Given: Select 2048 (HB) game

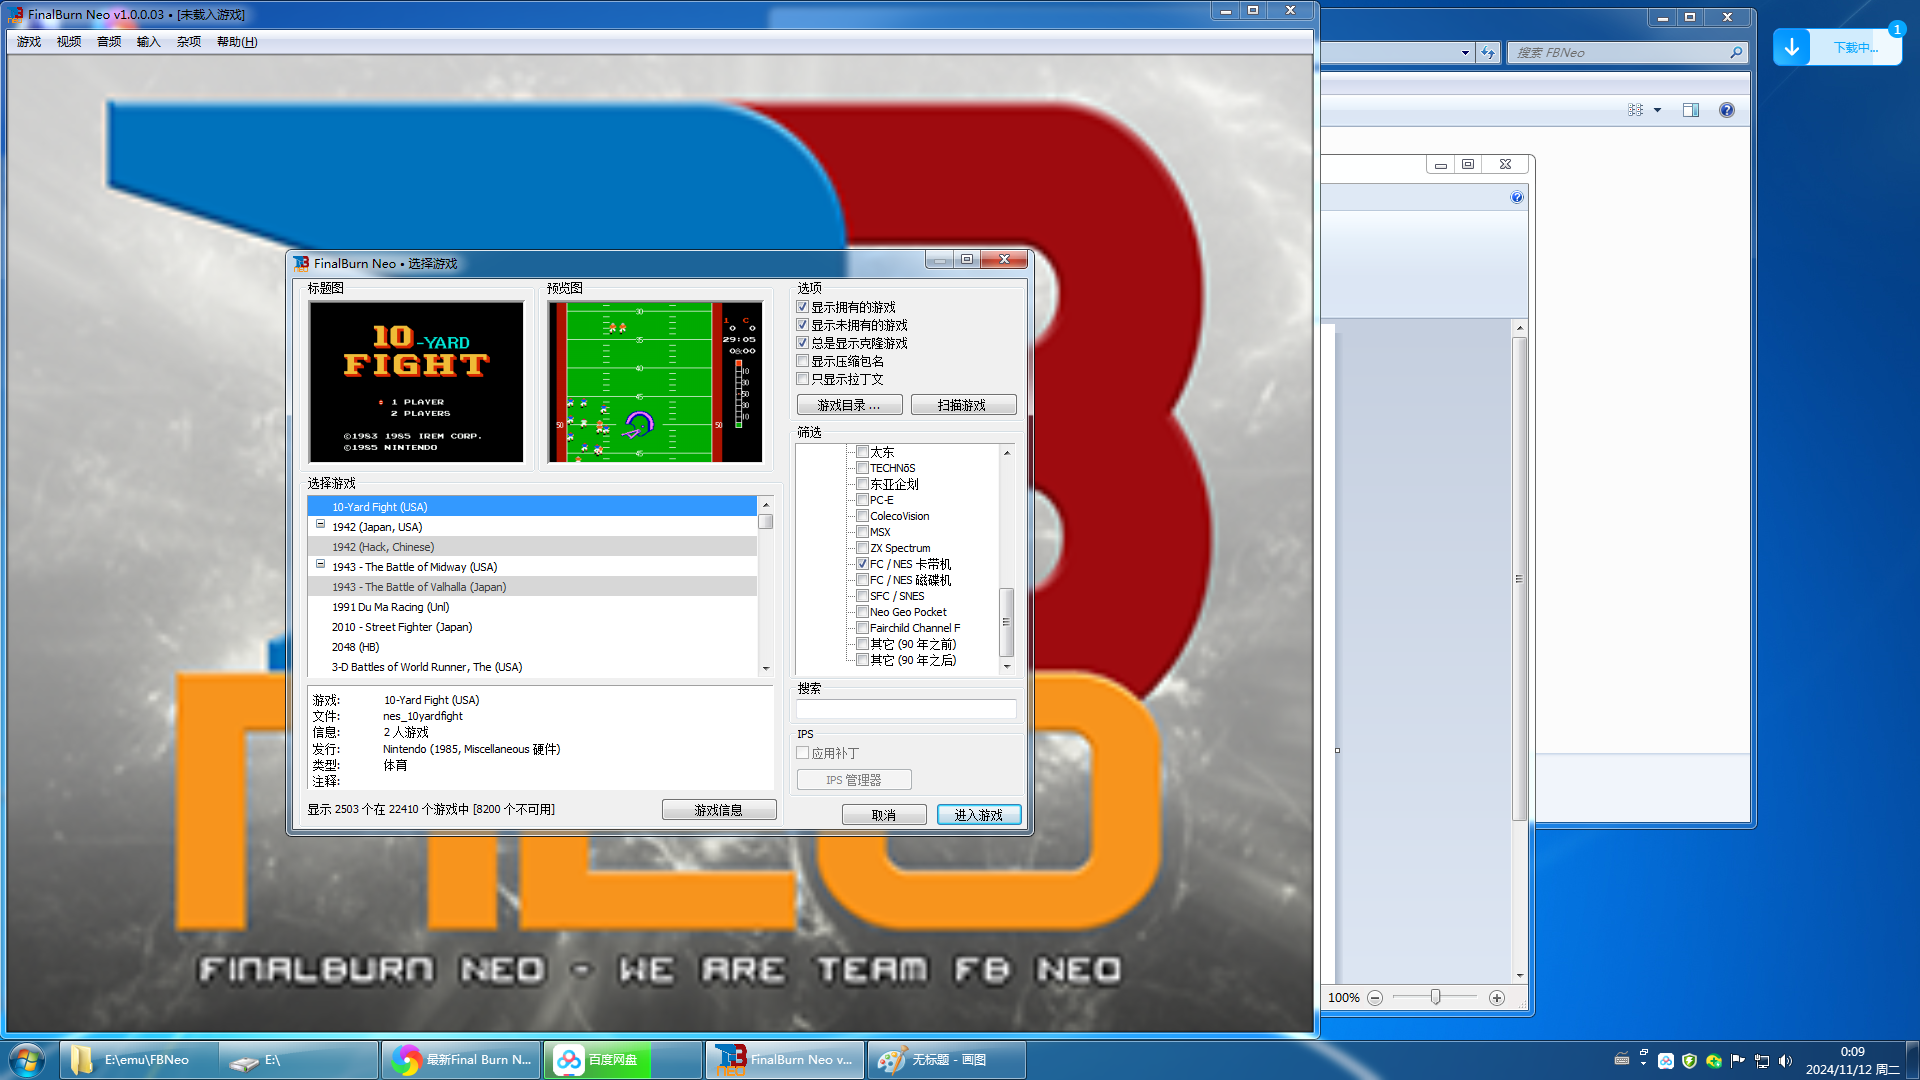Looking at the screenshot, I should pyautogui.click(x=533, y=647).
